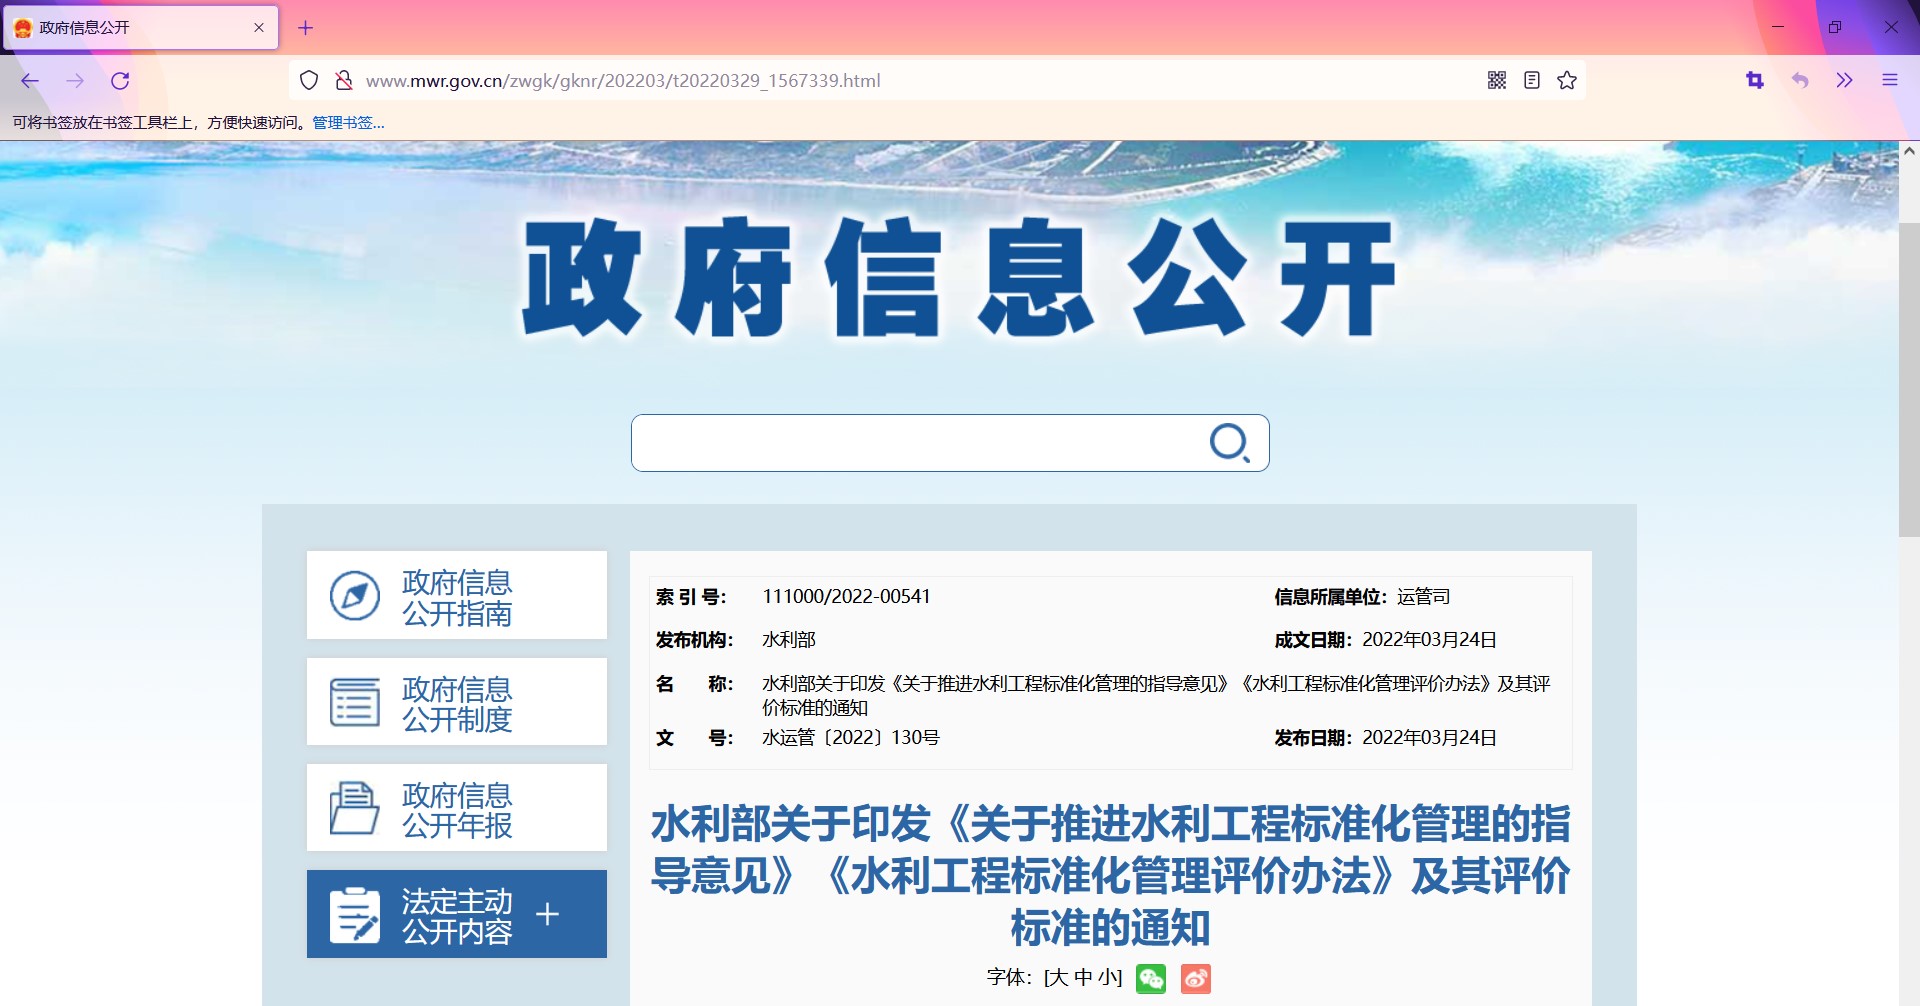Expand more toolbar tools chevron
Viewport: 1920px width, 1006px height.
click(1845, 80)
